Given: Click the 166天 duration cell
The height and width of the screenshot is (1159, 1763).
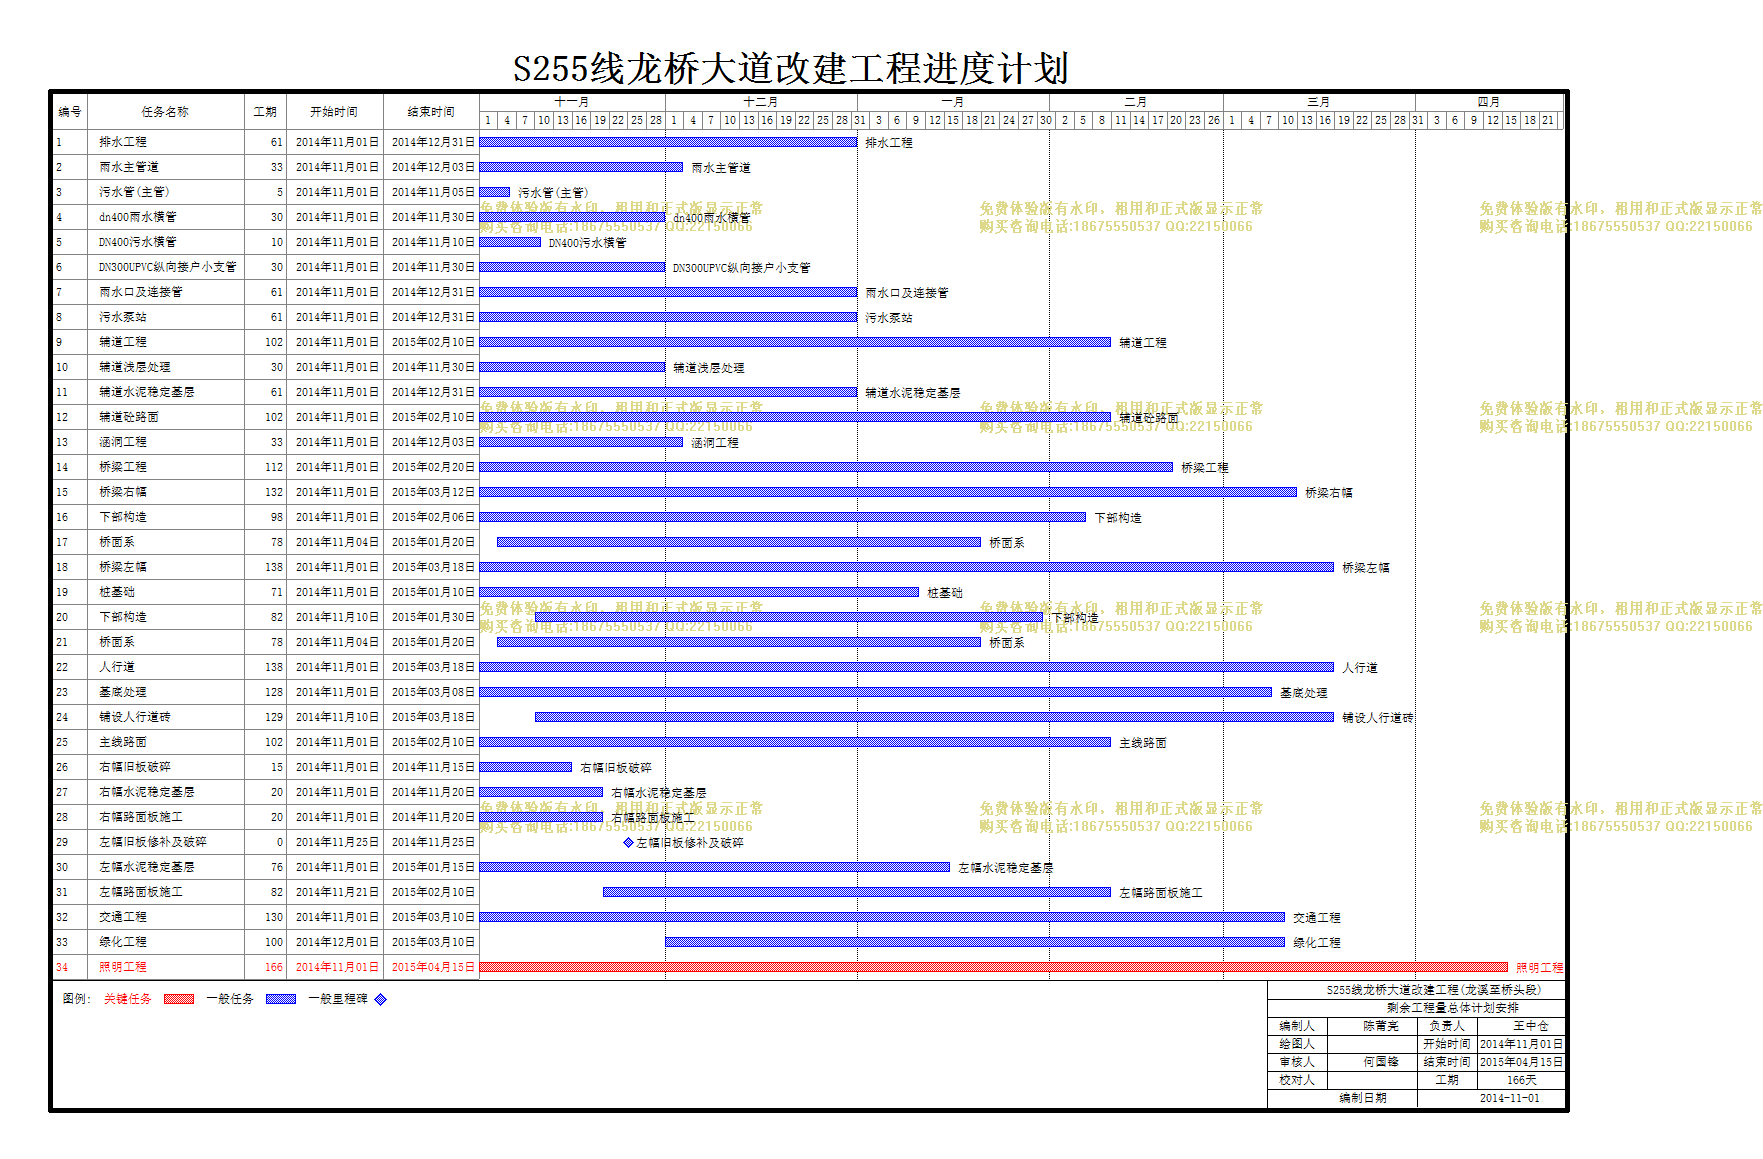Looking at the screenshot, I should pyautogui.click(x=1522, y=1080).
